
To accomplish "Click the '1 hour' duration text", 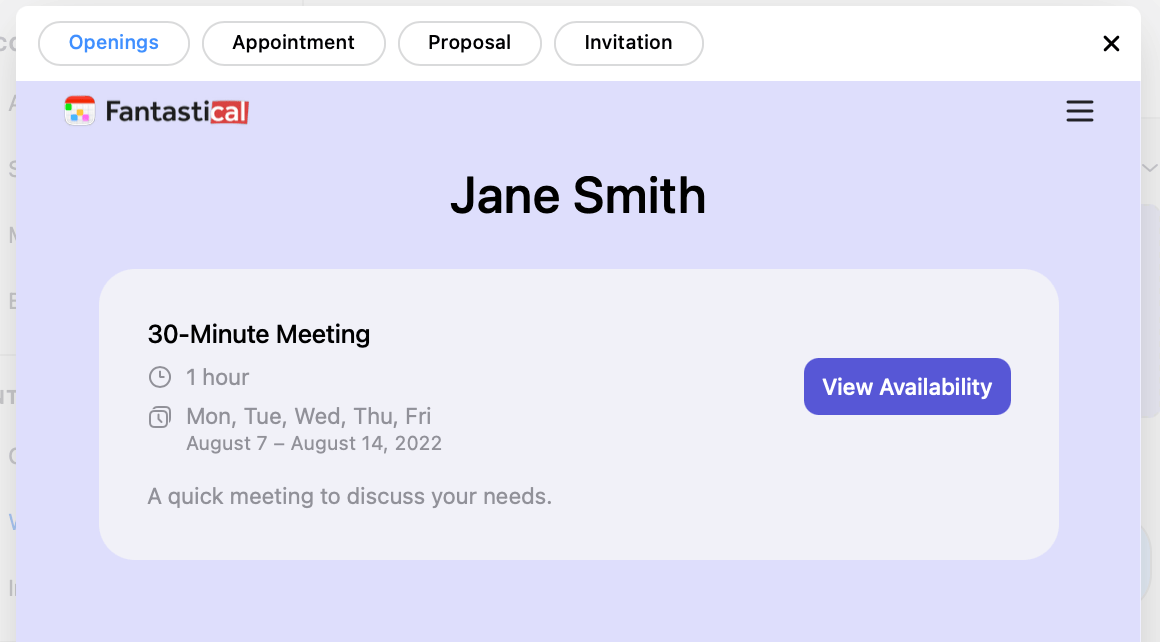I will coord(217,377).
